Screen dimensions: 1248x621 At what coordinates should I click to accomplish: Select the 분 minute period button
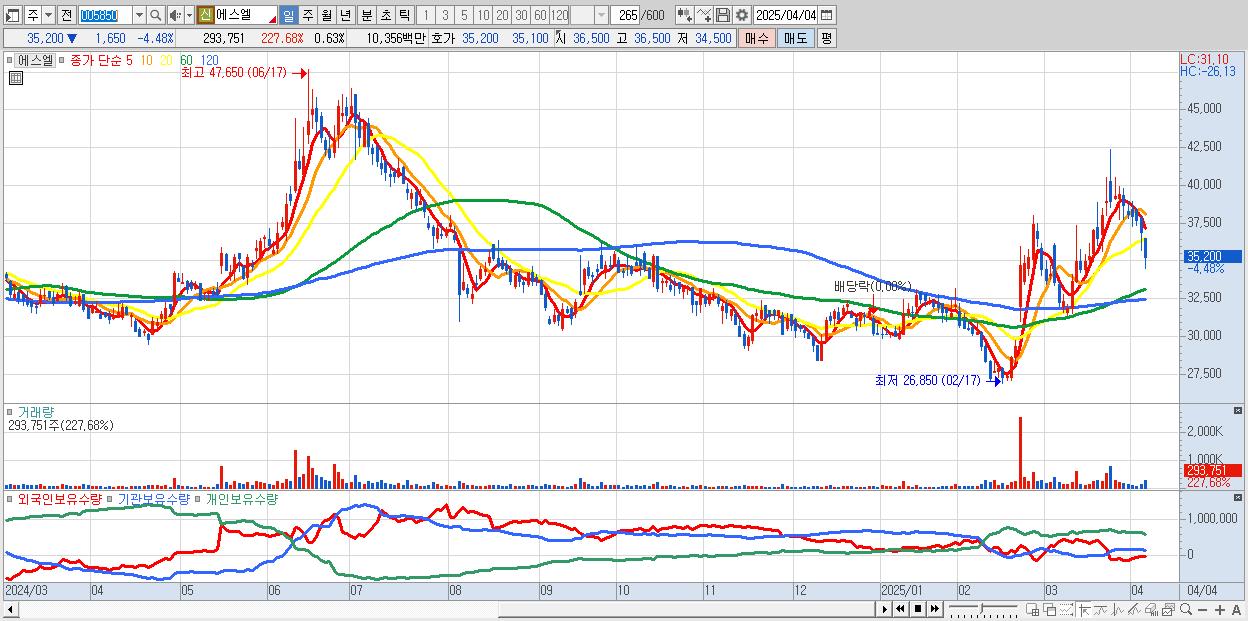(366, 15)
